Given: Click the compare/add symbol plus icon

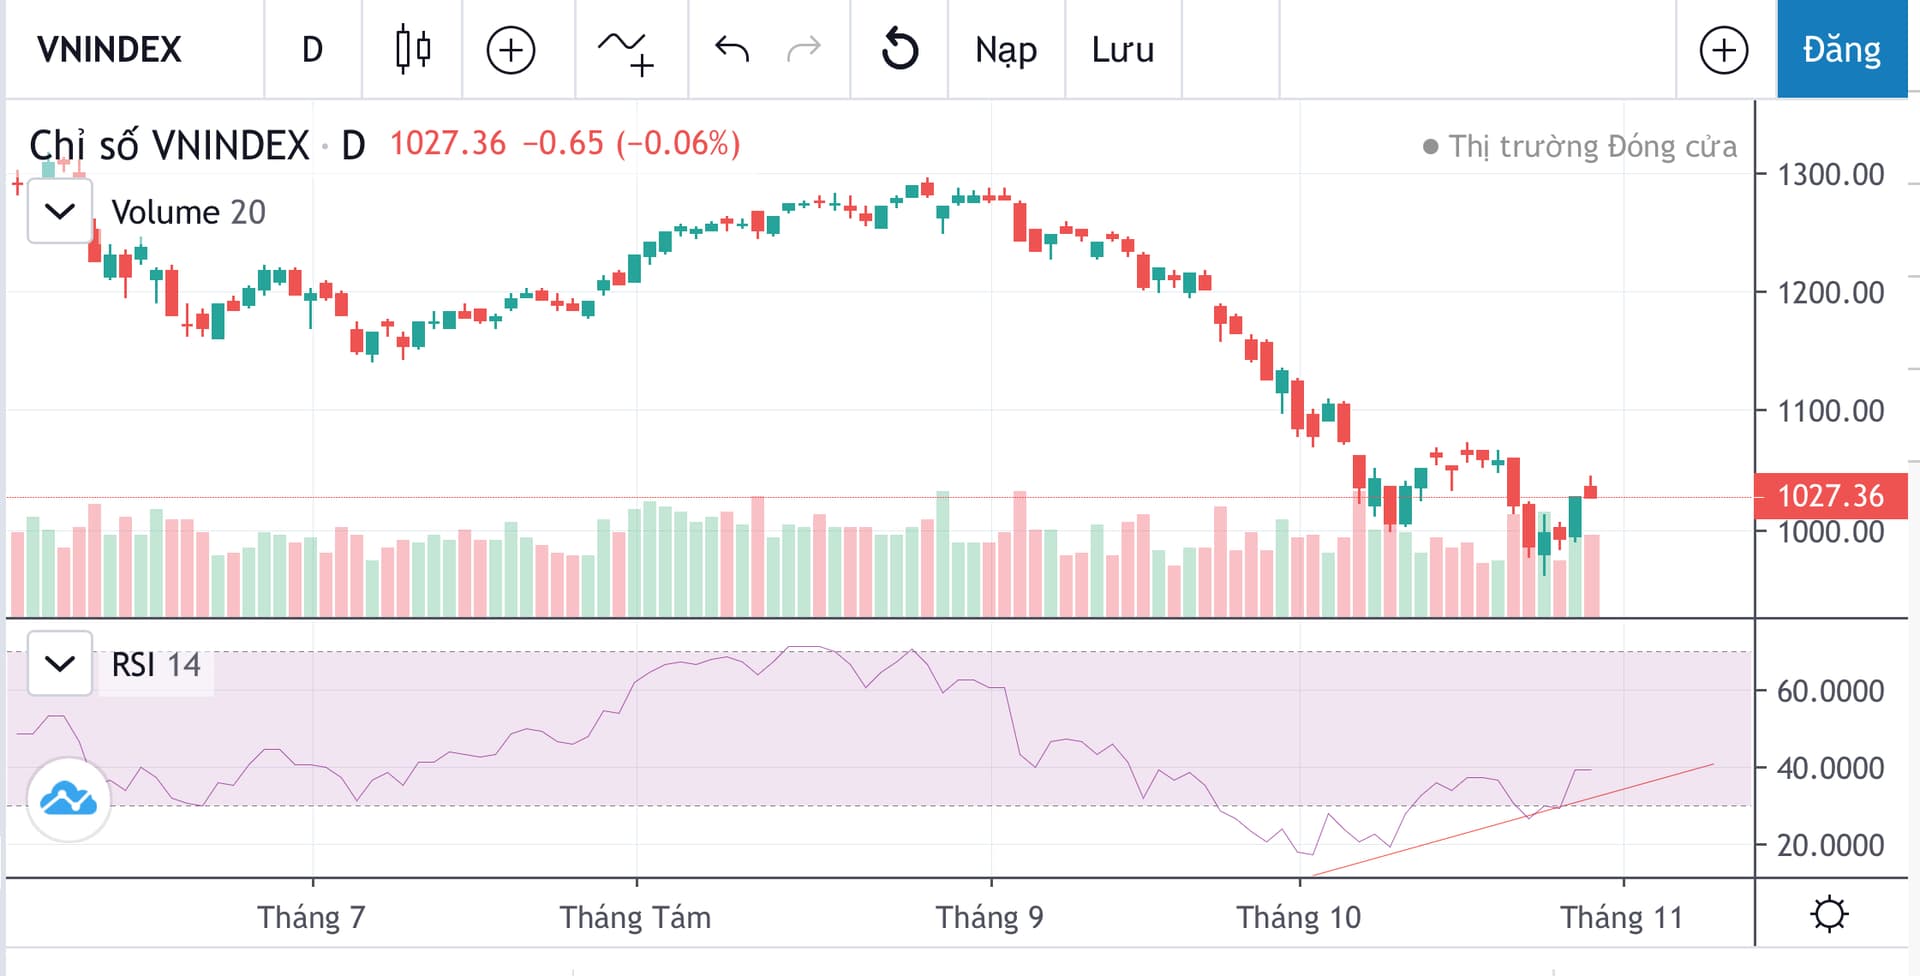Looking at the screenshot, I should coord(511,50).
